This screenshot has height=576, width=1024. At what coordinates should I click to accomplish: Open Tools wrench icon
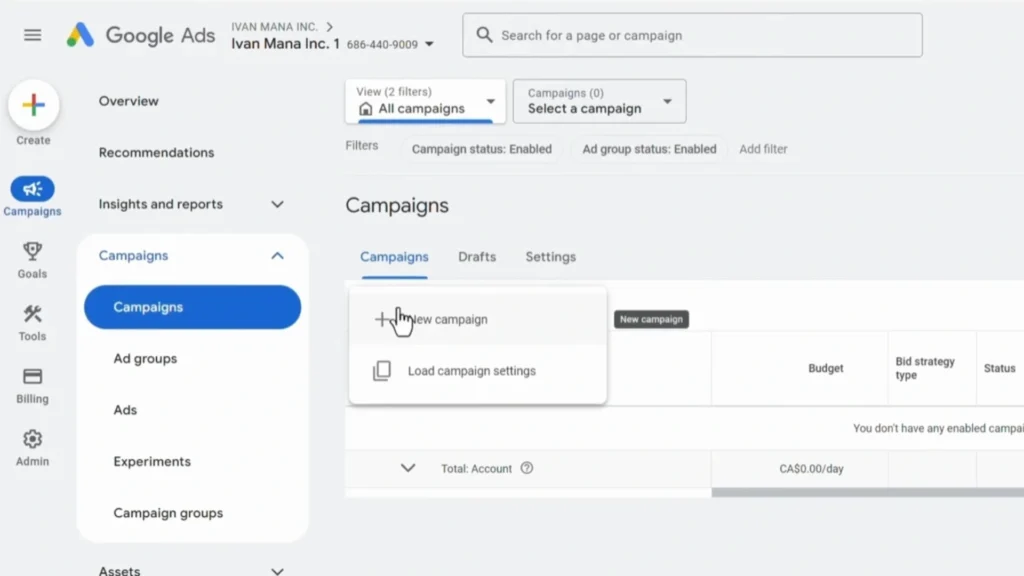[32, 314]
